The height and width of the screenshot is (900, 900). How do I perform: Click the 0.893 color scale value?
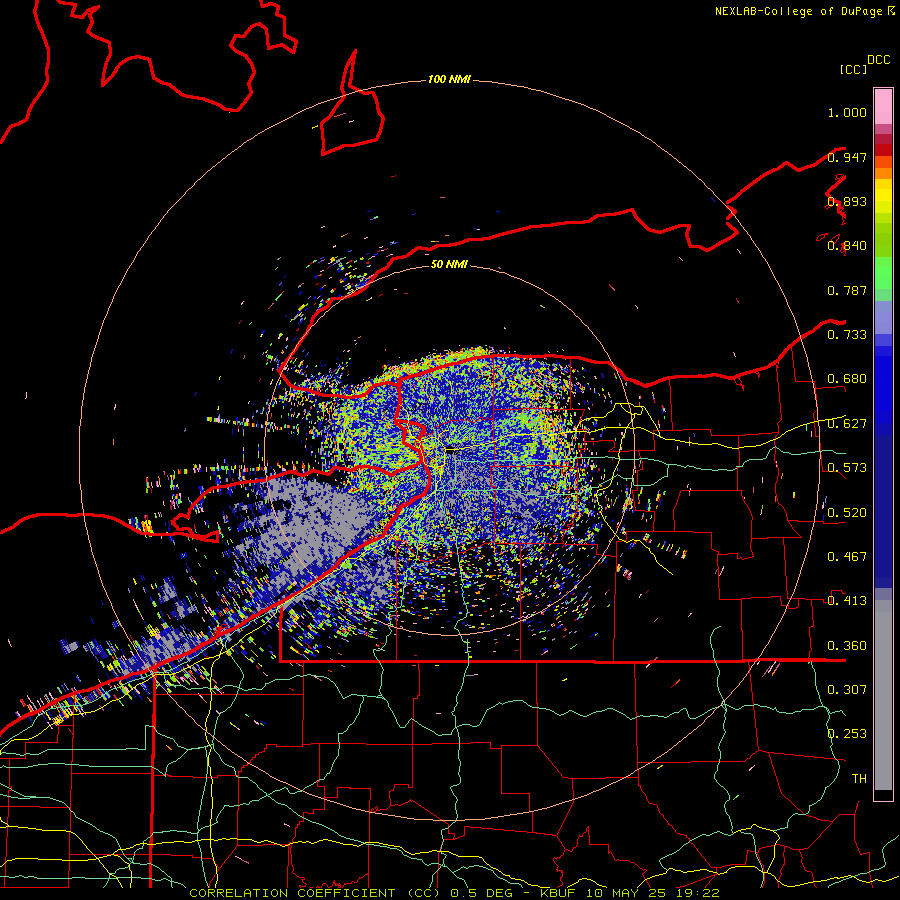[847, 201]
